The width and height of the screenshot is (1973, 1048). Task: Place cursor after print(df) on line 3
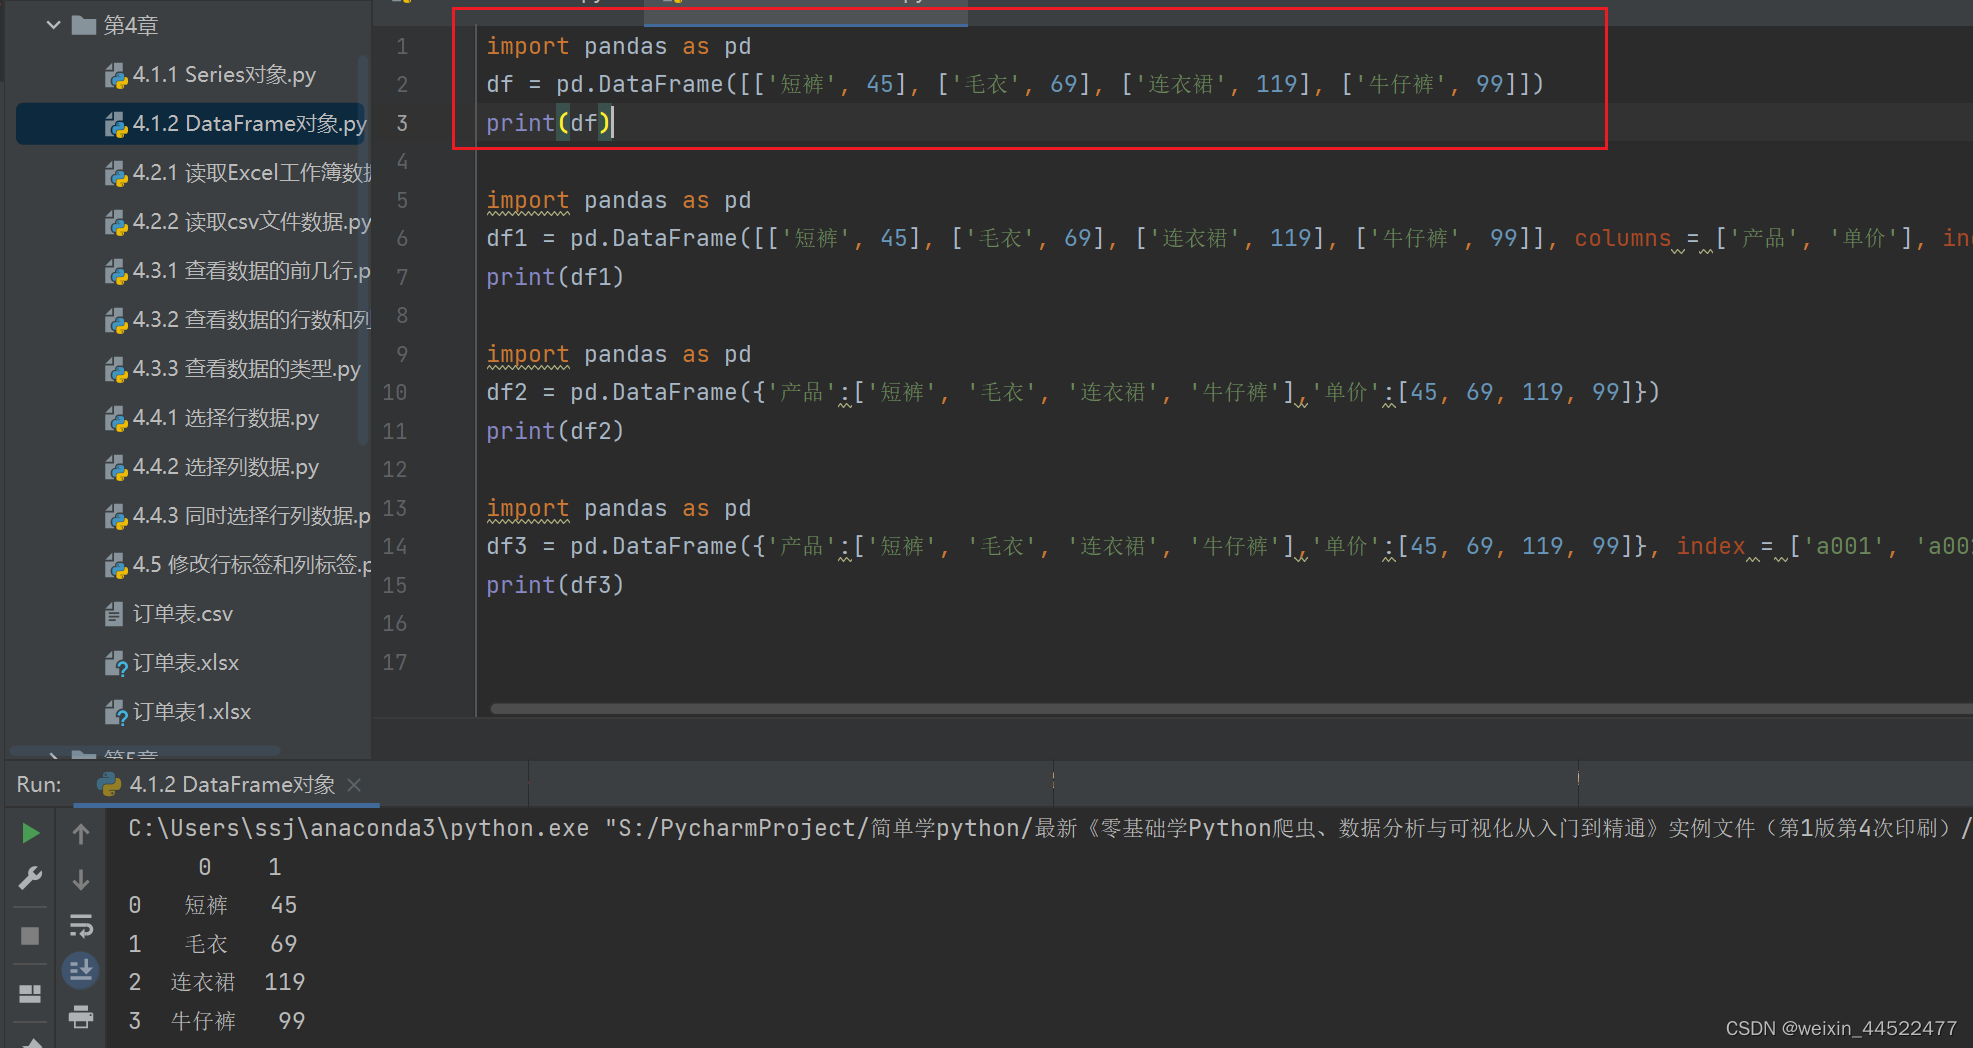tap(613, 123)
